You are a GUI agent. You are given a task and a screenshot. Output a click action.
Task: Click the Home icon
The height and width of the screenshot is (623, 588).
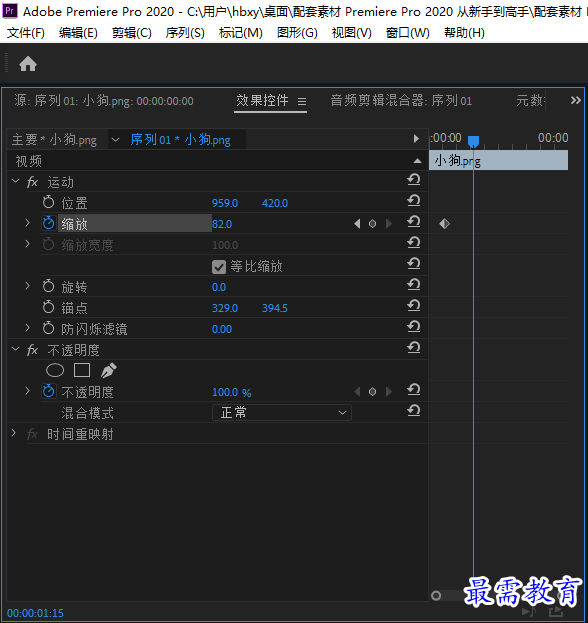pos(28,64)
